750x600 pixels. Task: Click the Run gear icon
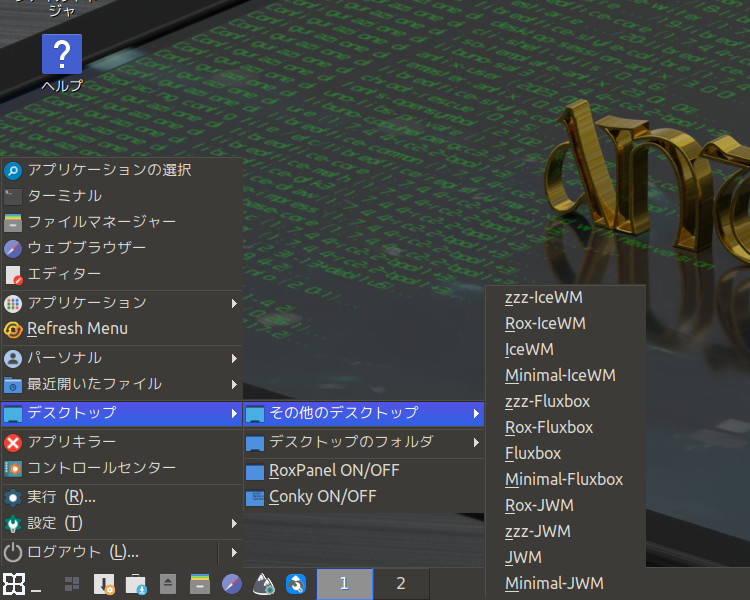point(13,498)
